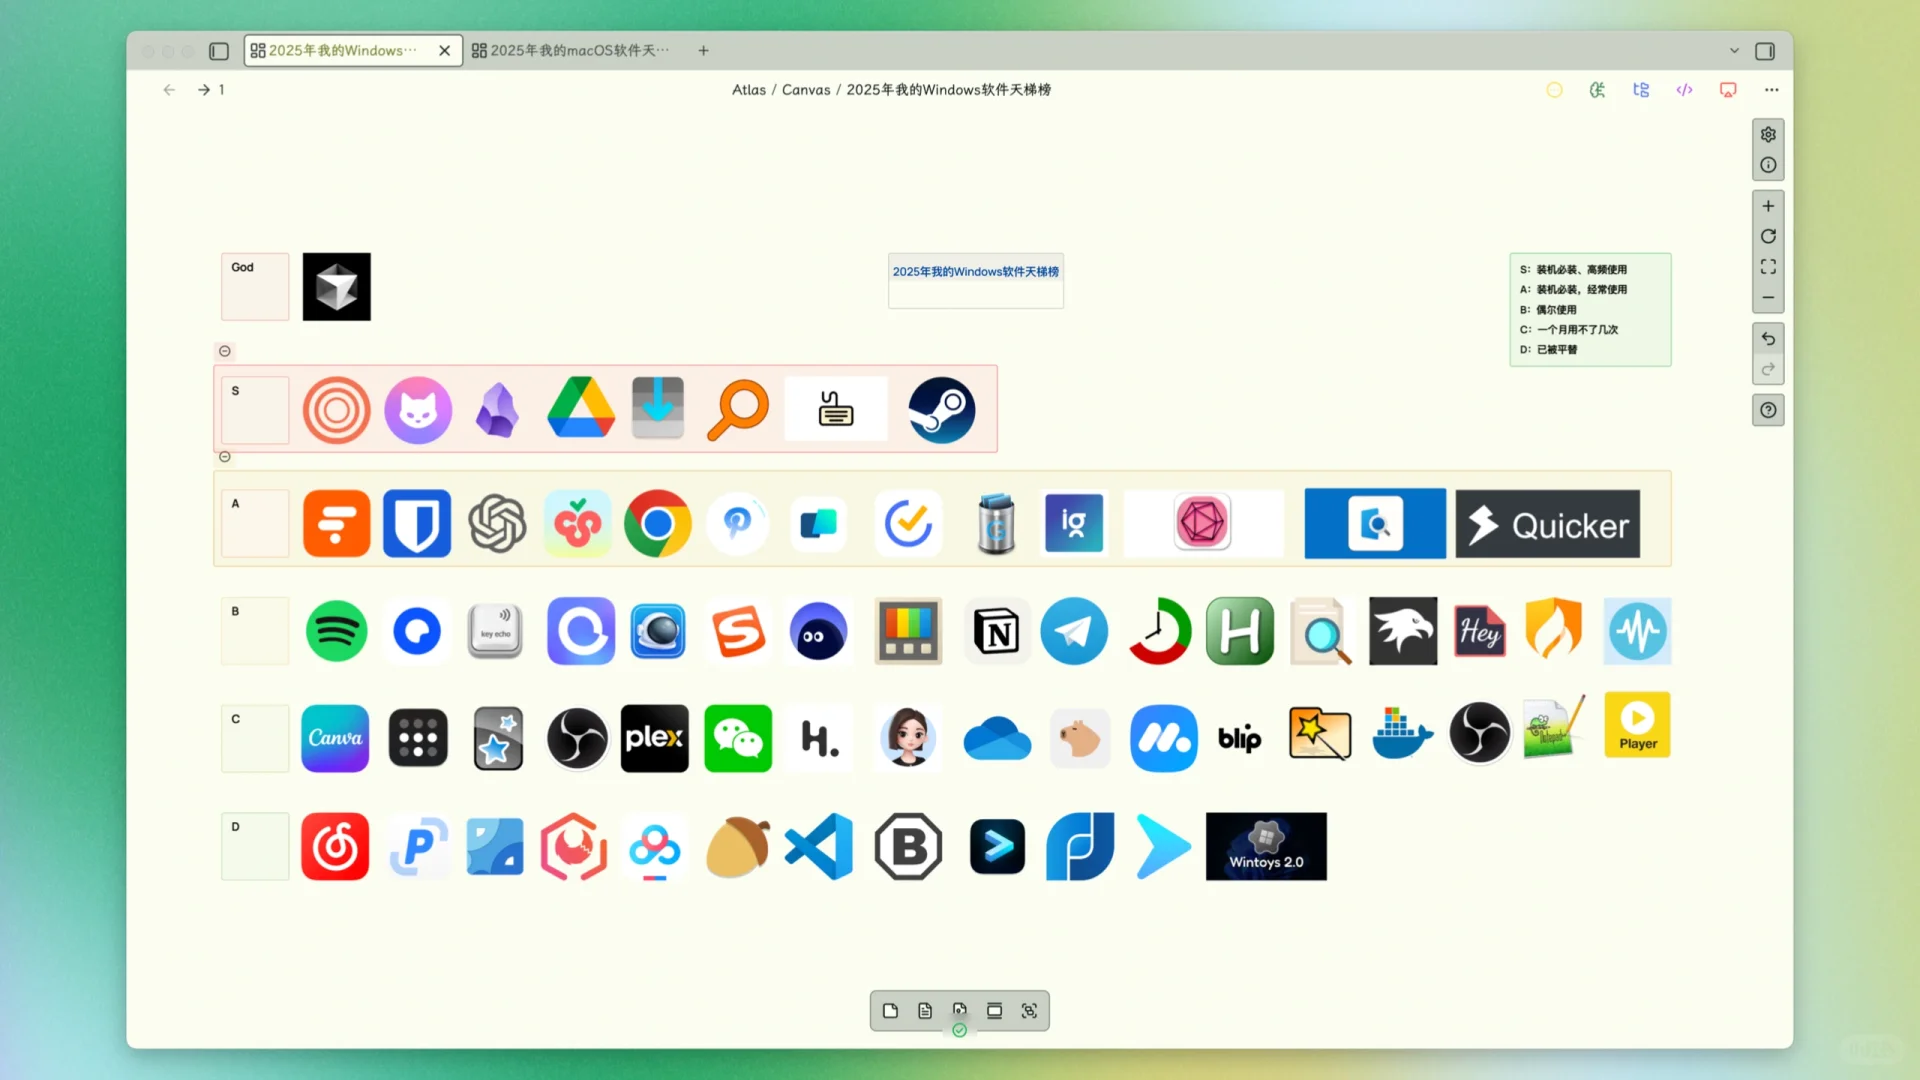Open a new tab with plus
The height and width of the screenshot is (1080, 1920).
[x=703, y=51]
